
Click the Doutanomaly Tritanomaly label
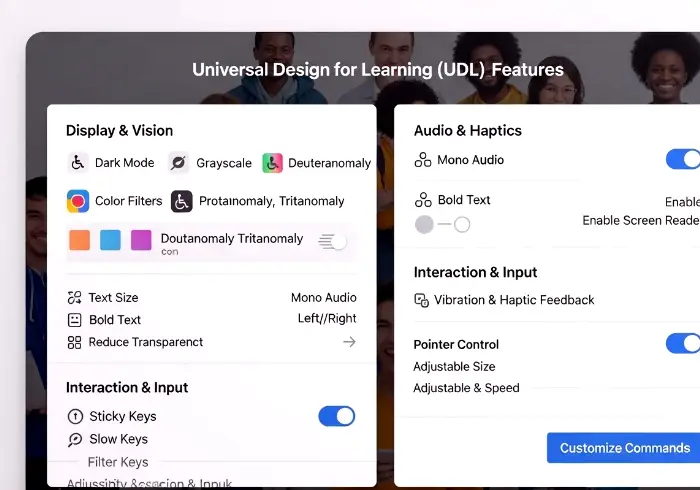(232, 239)
